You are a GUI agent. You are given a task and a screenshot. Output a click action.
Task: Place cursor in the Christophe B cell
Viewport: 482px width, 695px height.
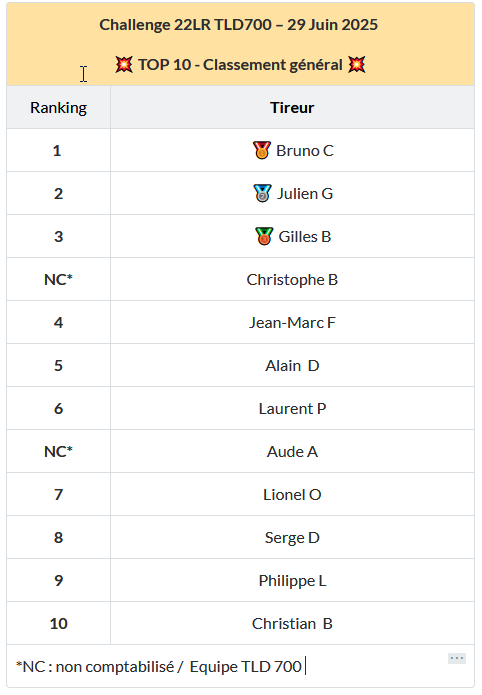pos(292,279)
